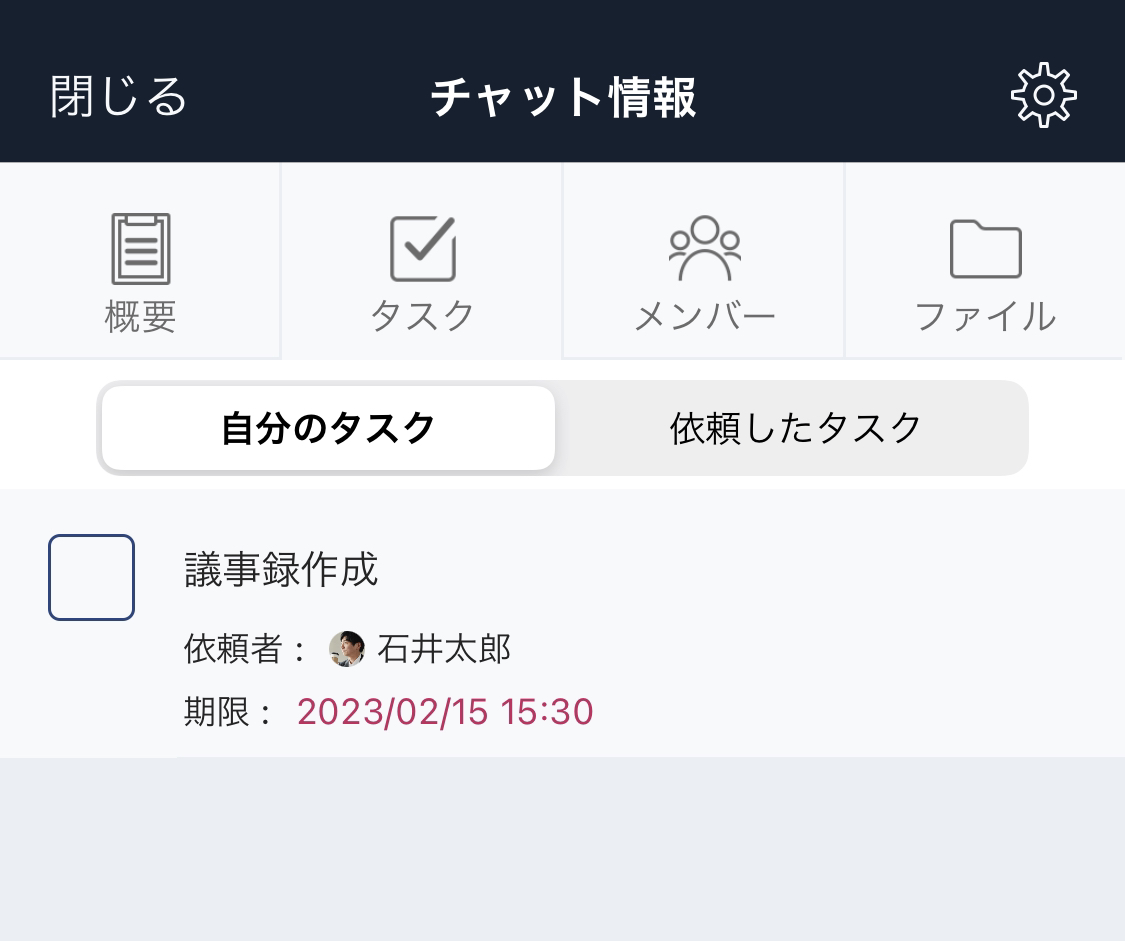Image resolution: width=1125 pixels, height=941 pixels.
Task: Tap the requester name 石井太郎
Action: click(x=443, y=648)
